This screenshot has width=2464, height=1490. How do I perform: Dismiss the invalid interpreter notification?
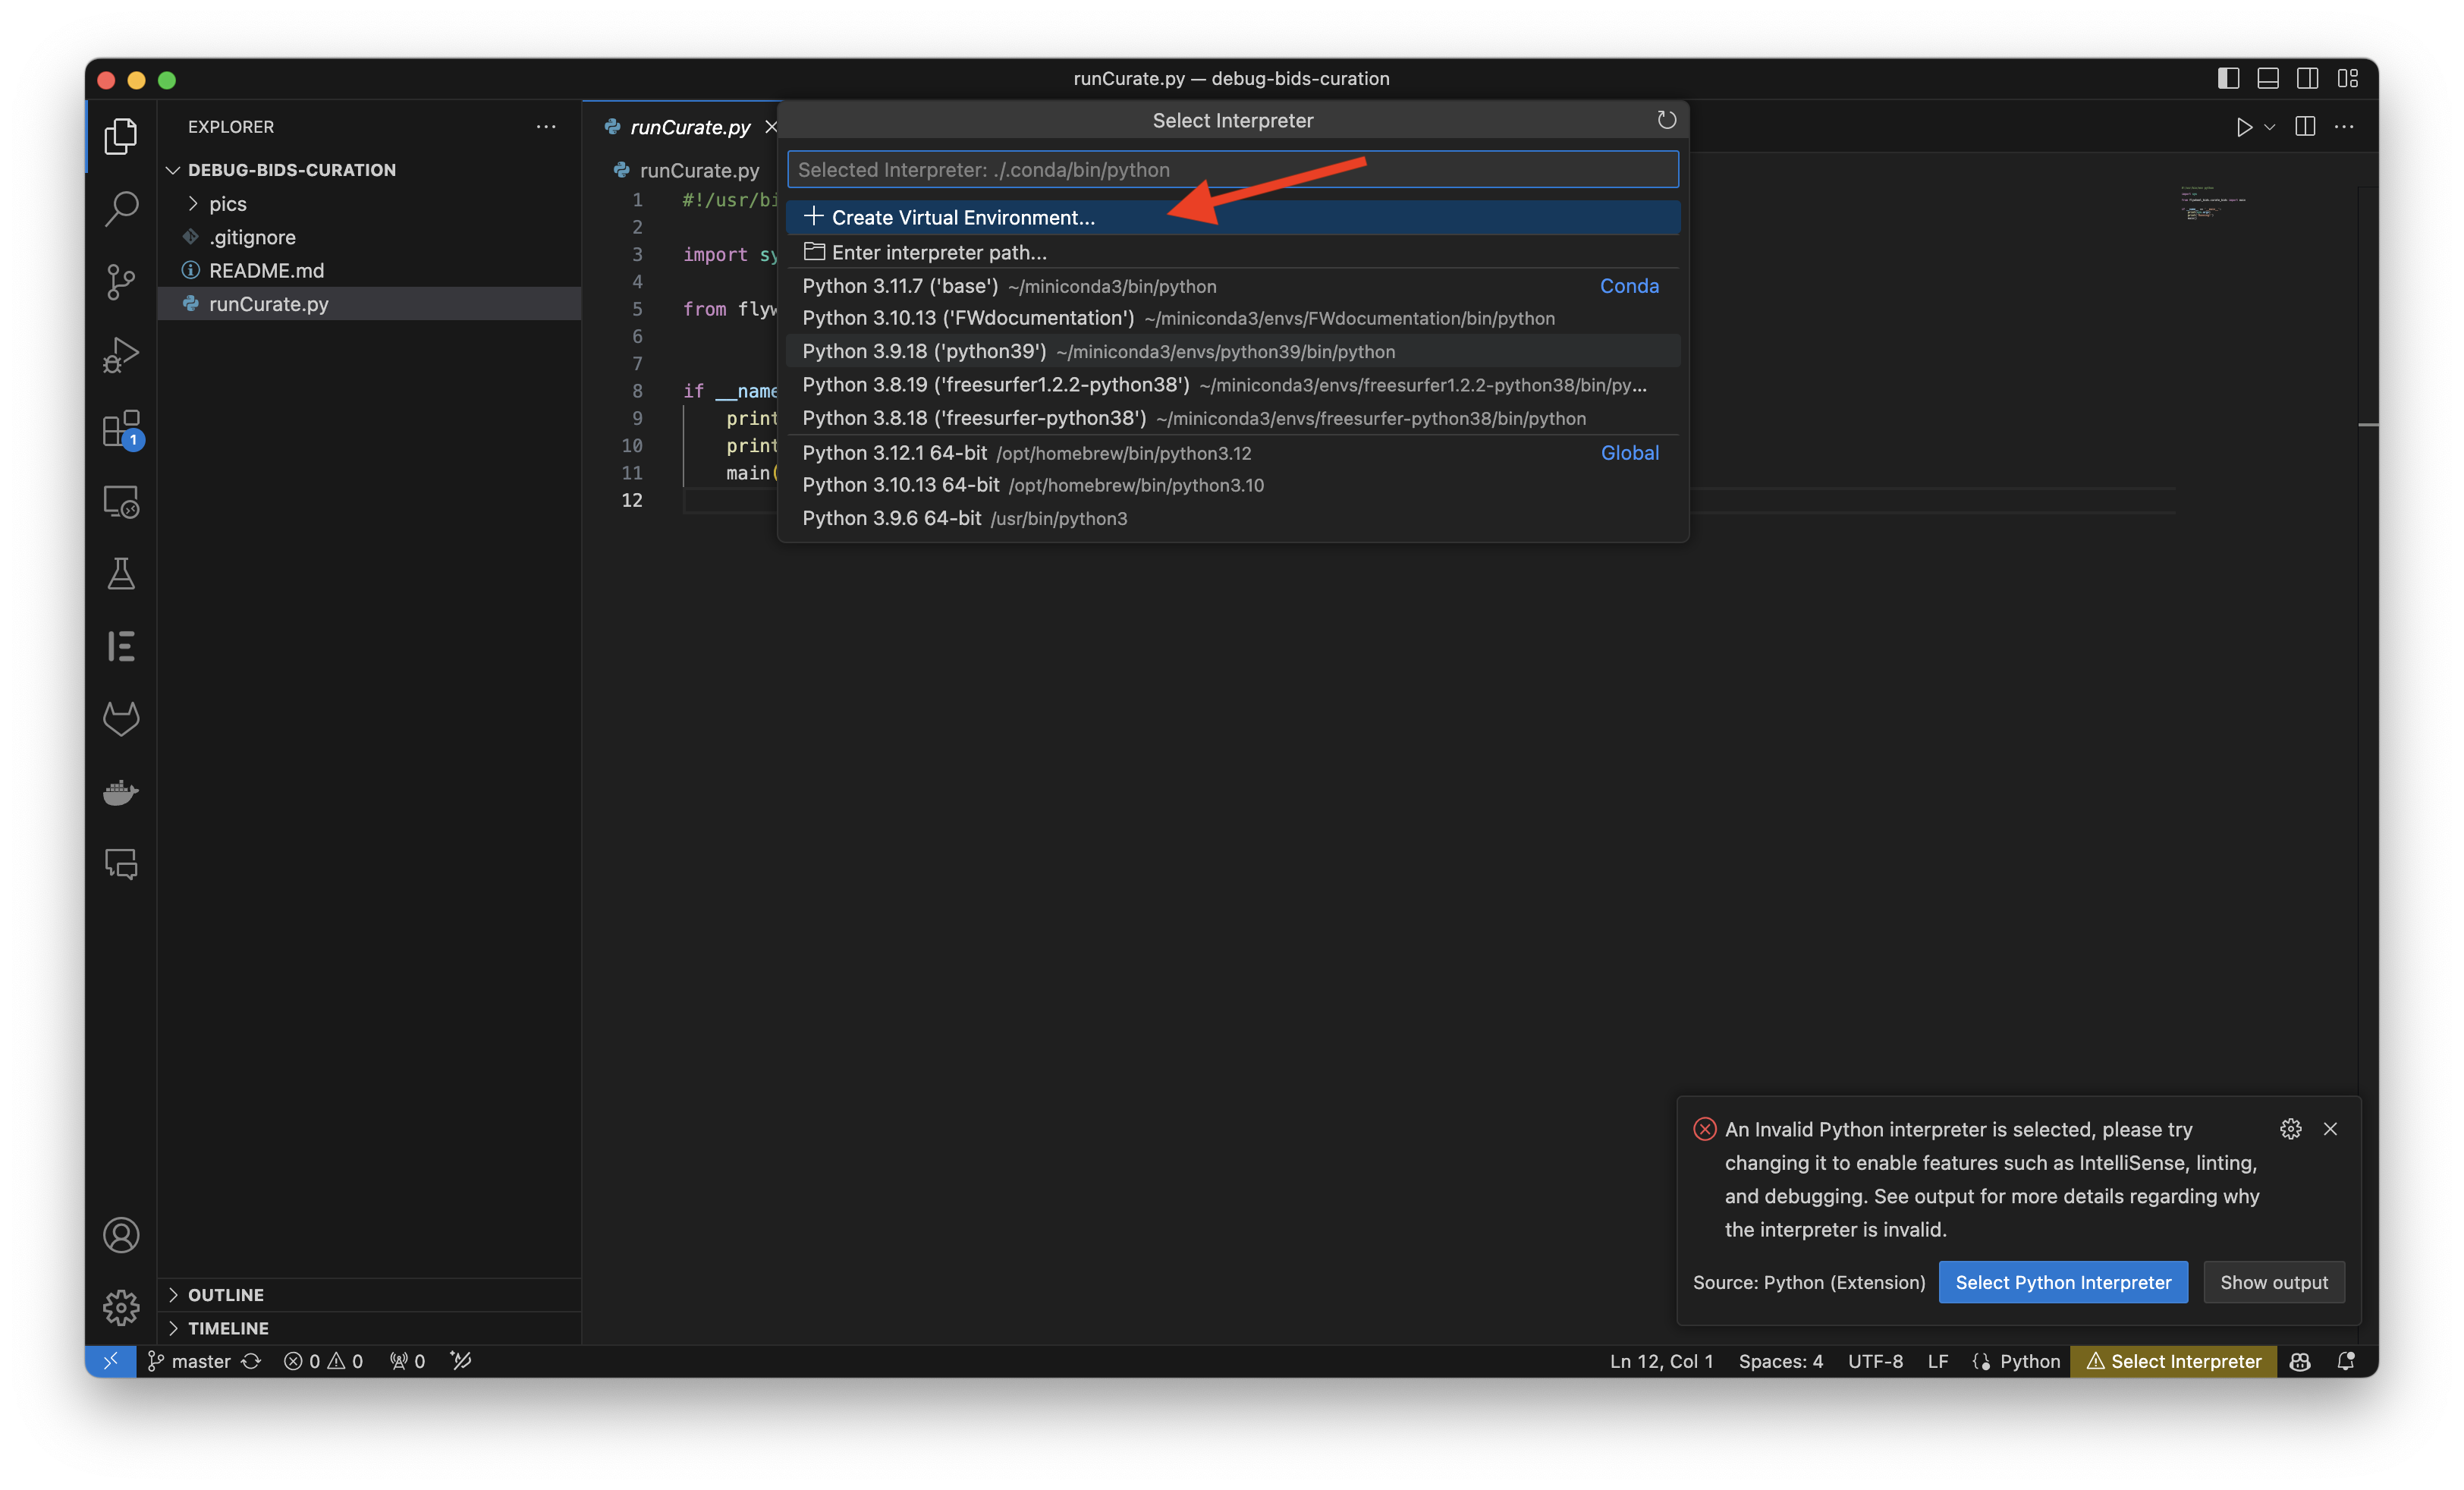click(x=2330, y=1128)
